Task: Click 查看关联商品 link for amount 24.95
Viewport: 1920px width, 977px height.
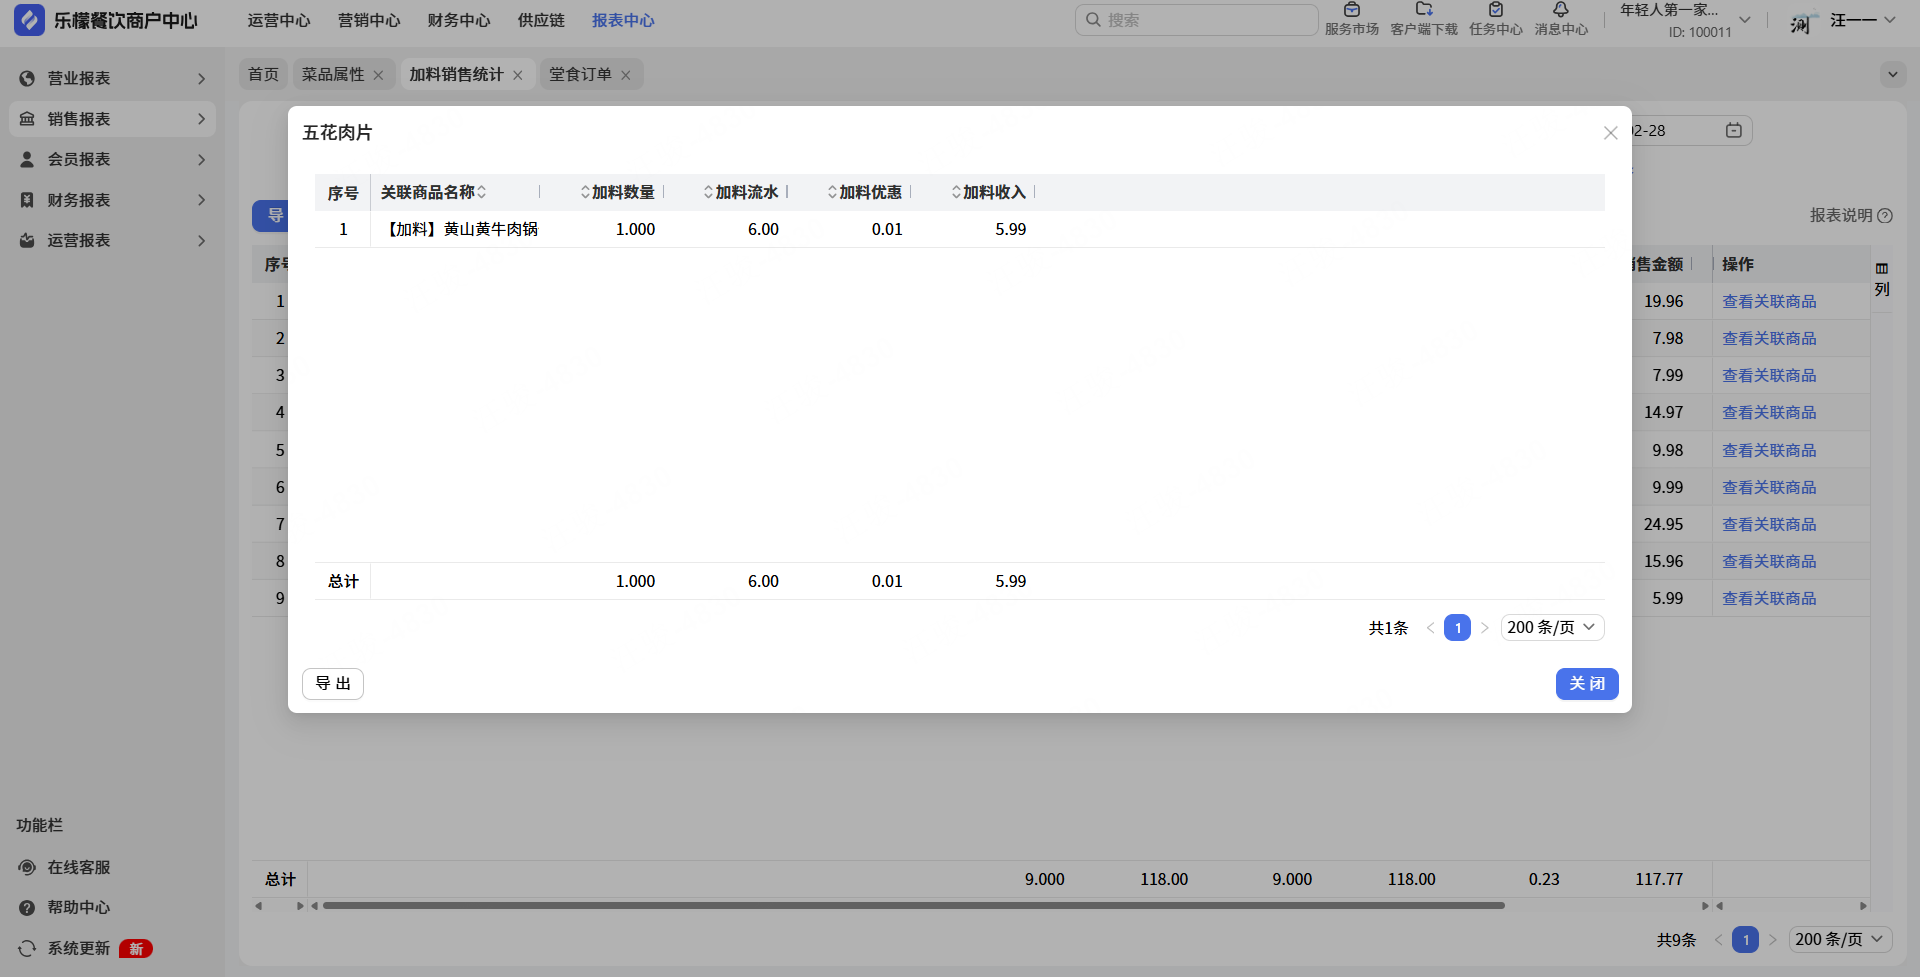Action: point(1769,524)
